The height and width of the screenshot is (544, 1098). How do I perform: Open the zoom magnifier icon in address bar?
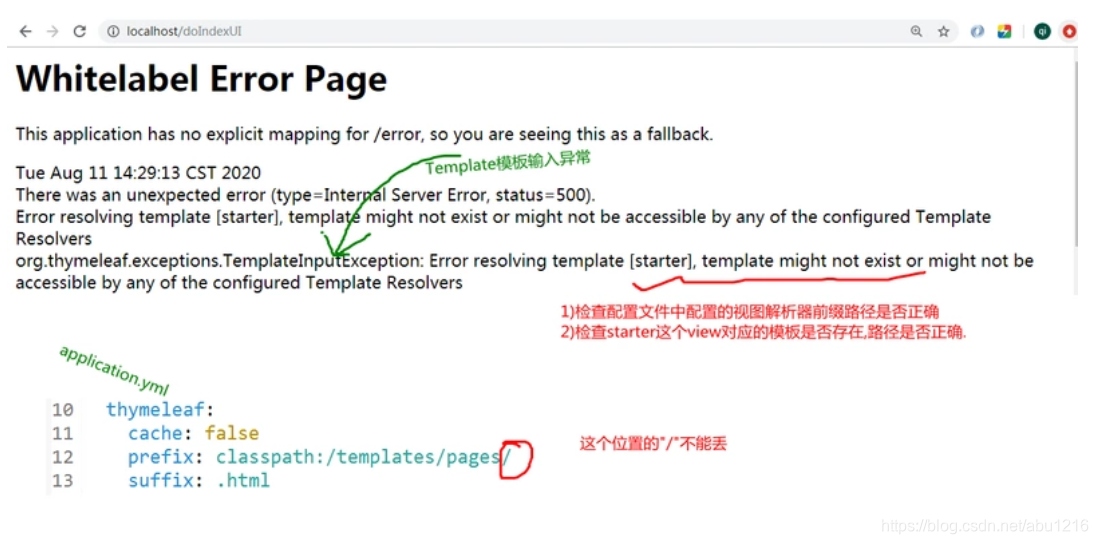[916, 32]
